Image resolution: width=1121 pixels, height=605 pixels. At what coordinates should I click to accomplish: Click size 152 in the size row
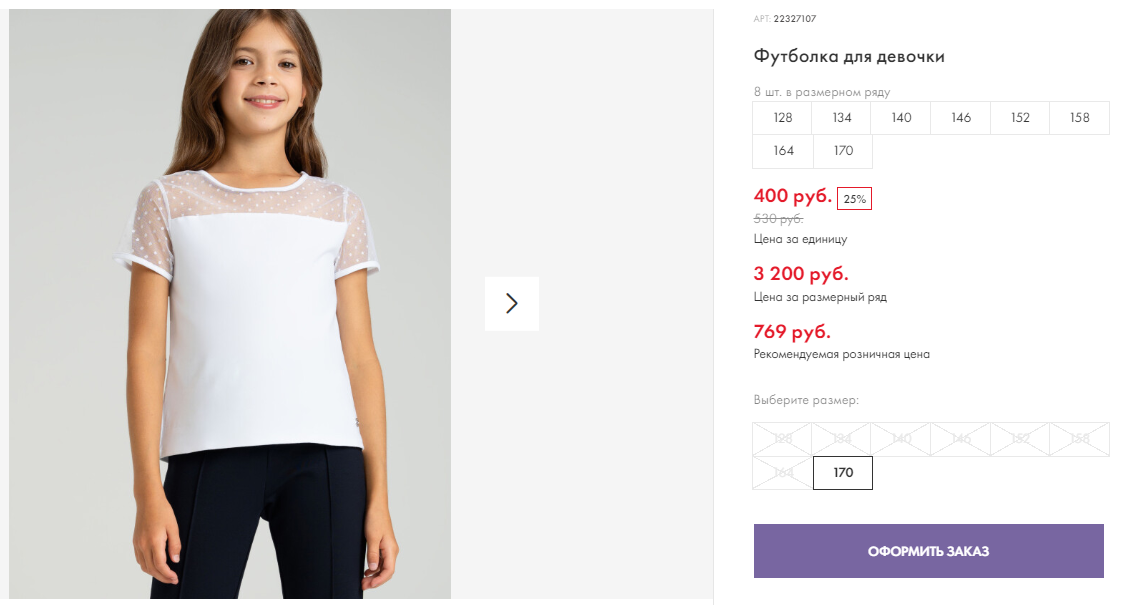1020,118
